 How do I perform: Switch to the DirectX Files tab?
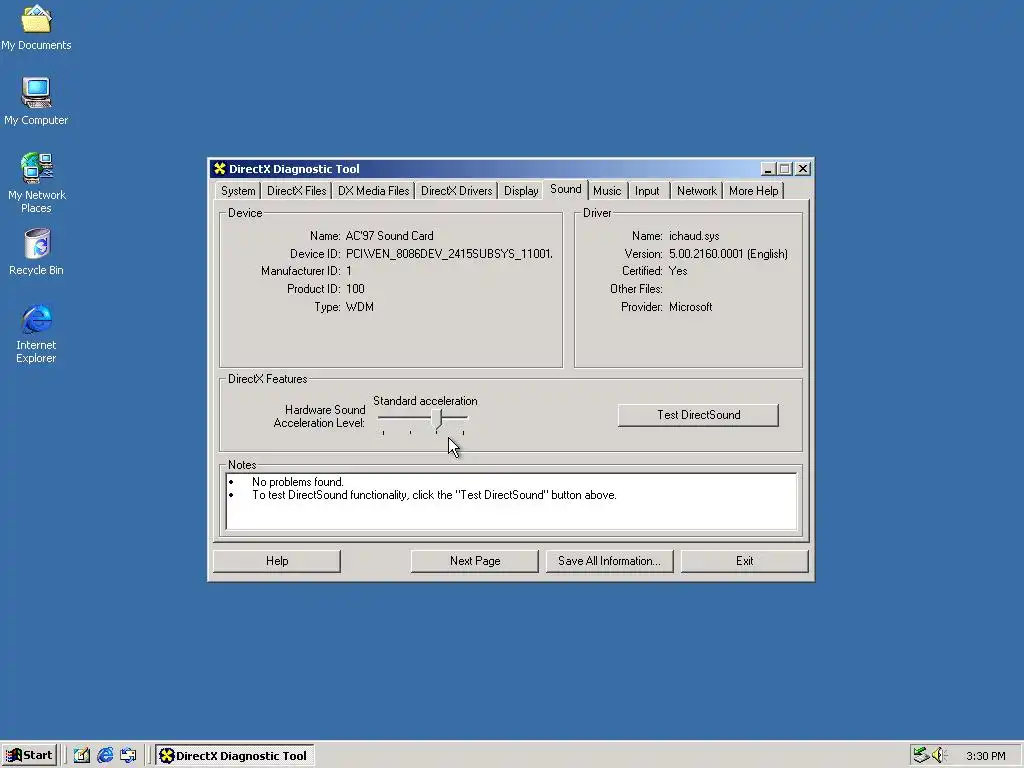coord(296,191)
